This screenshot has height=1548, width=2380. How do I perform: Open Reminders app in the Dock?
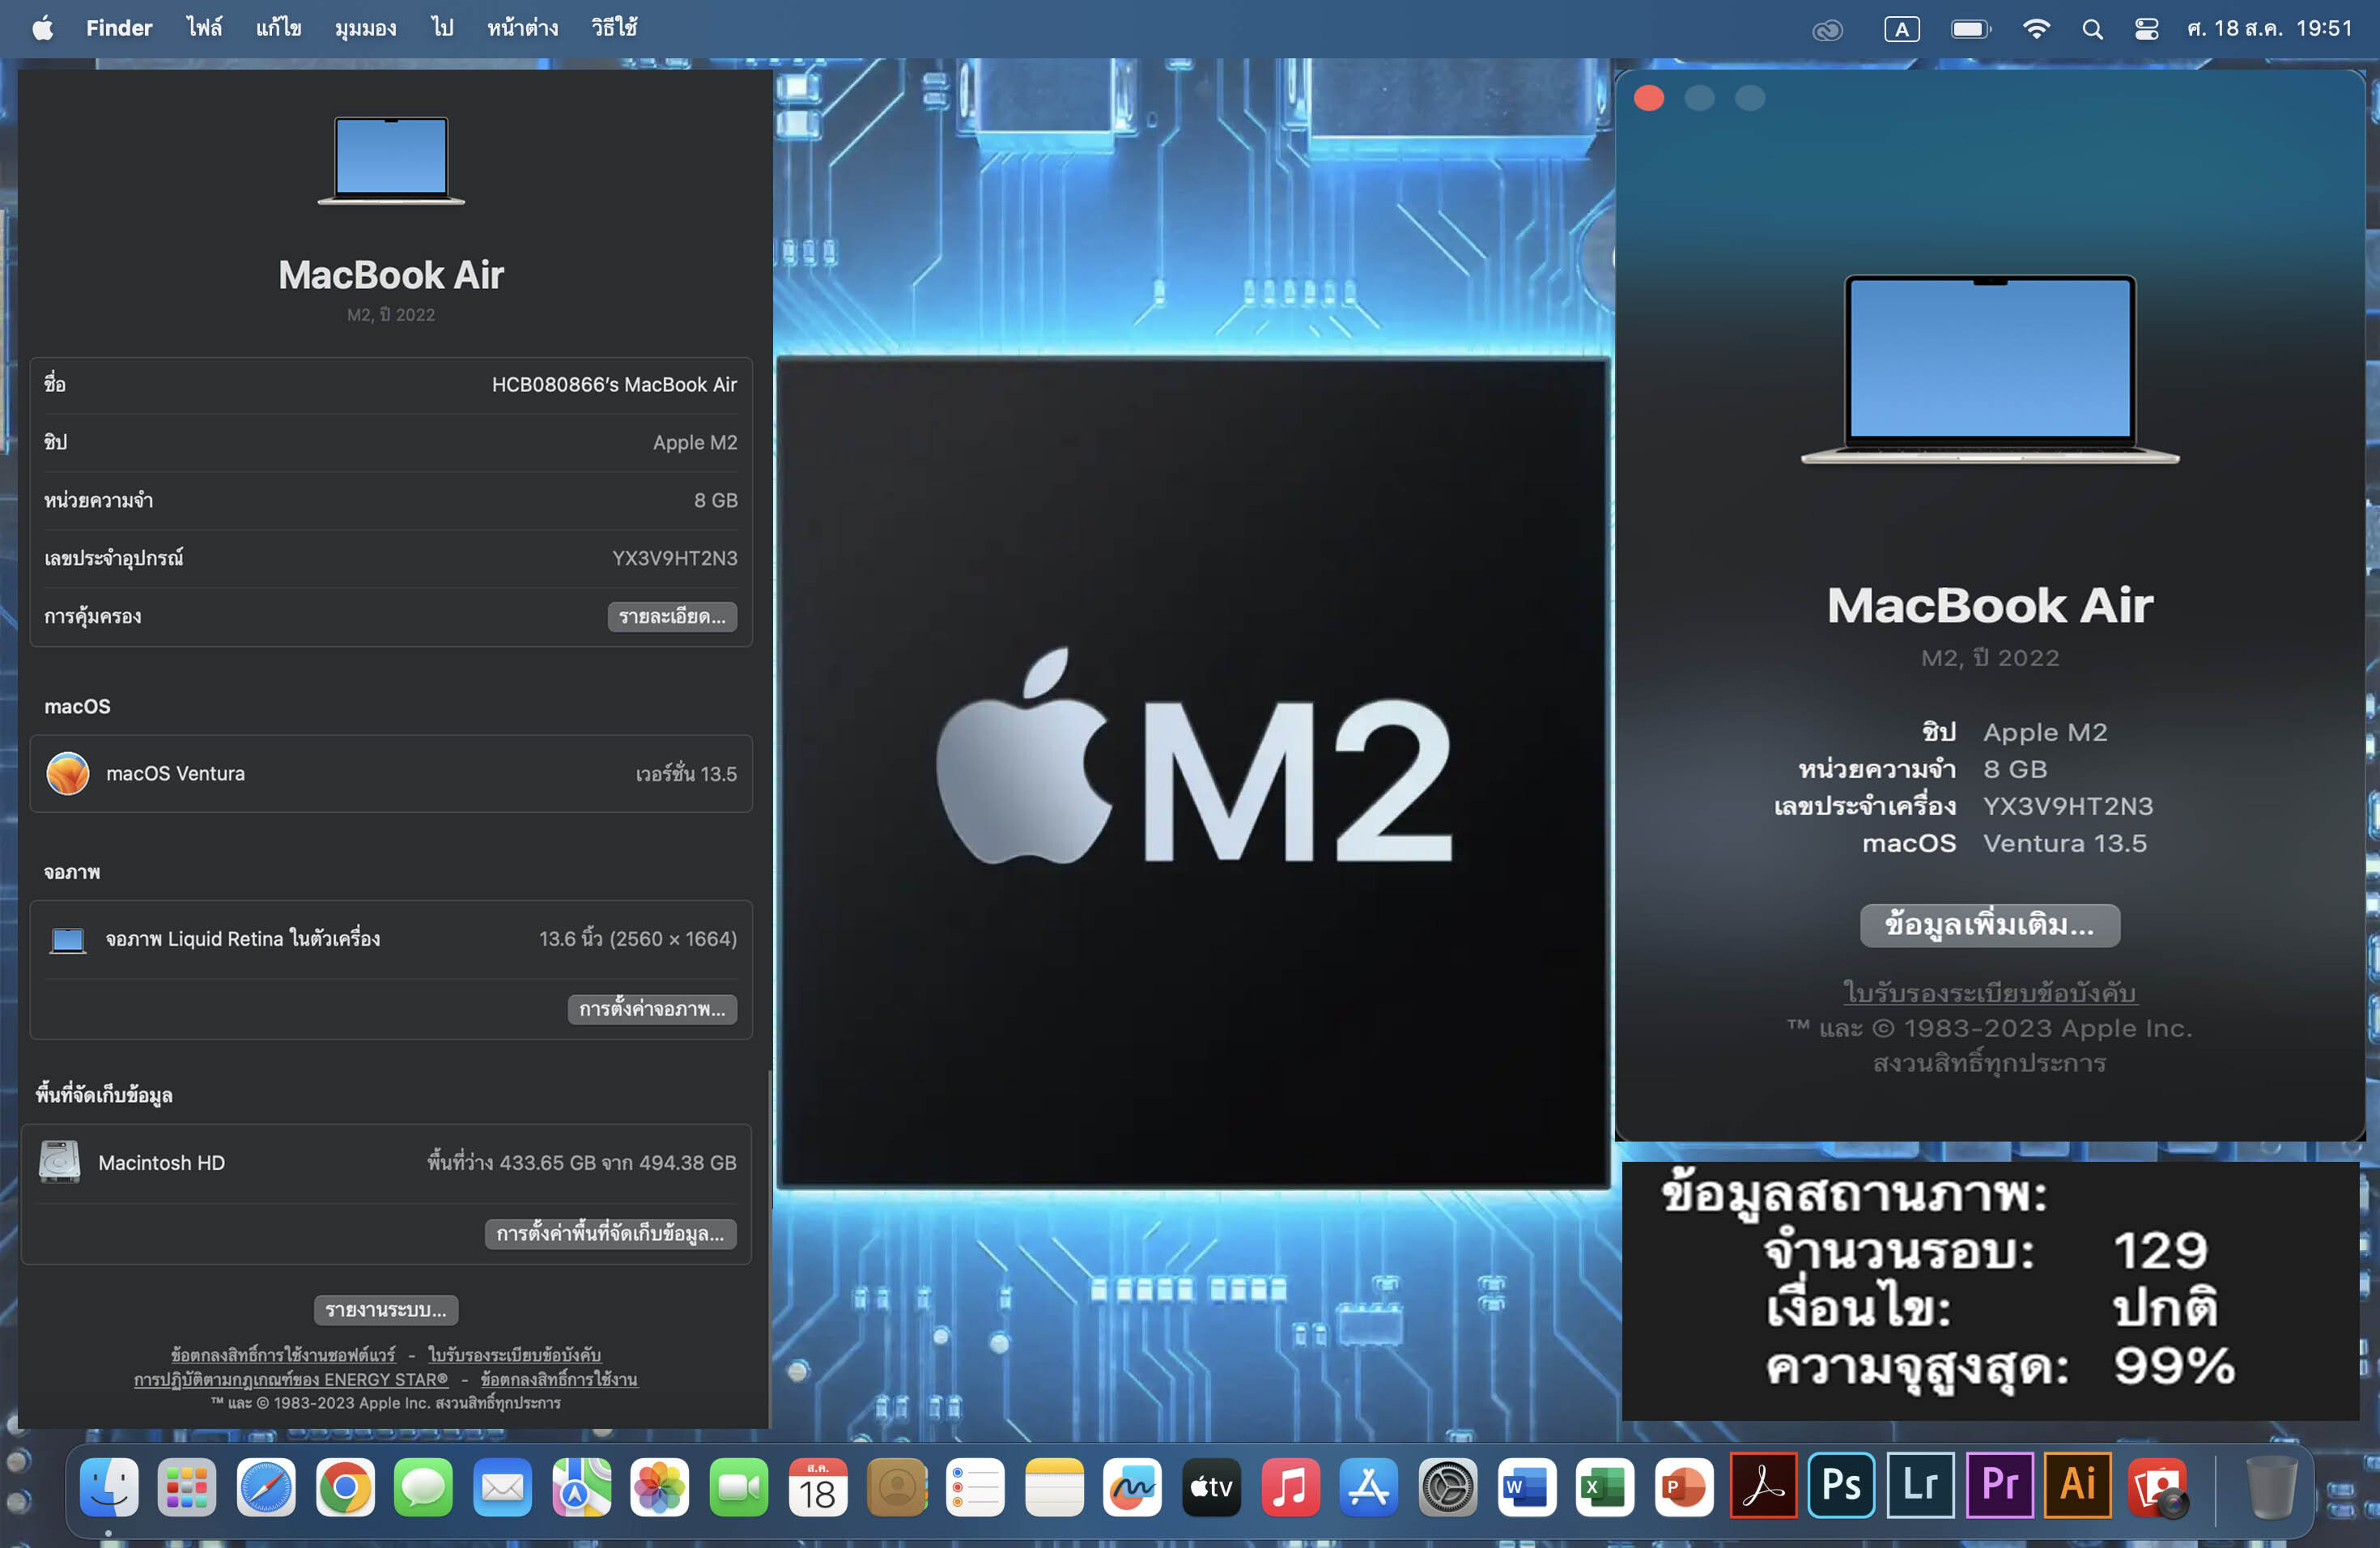[975, 1487]
